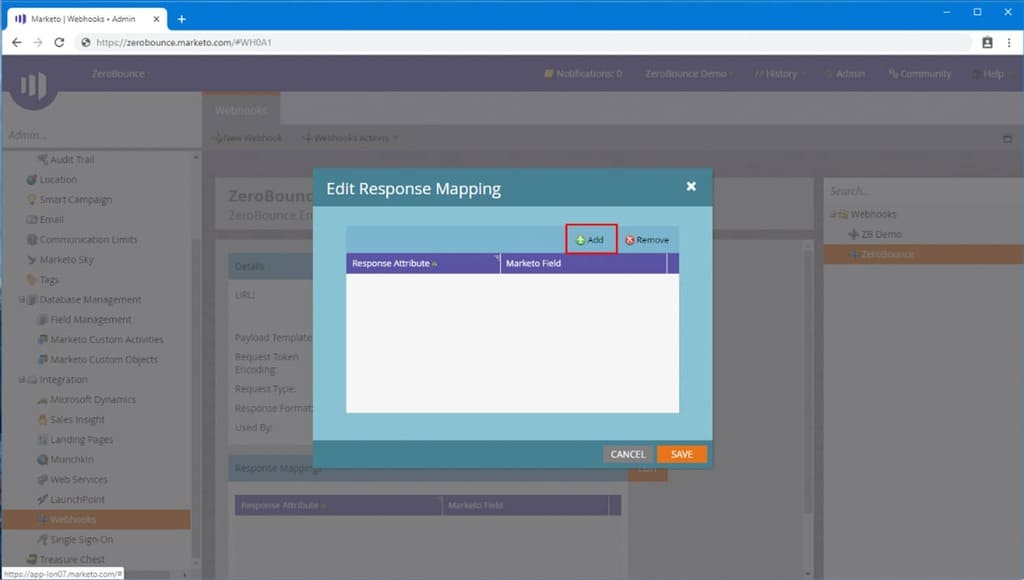The width and height of the screenshot is (1024, 580).
Task: Open Field Management
Action: (84, 319)
